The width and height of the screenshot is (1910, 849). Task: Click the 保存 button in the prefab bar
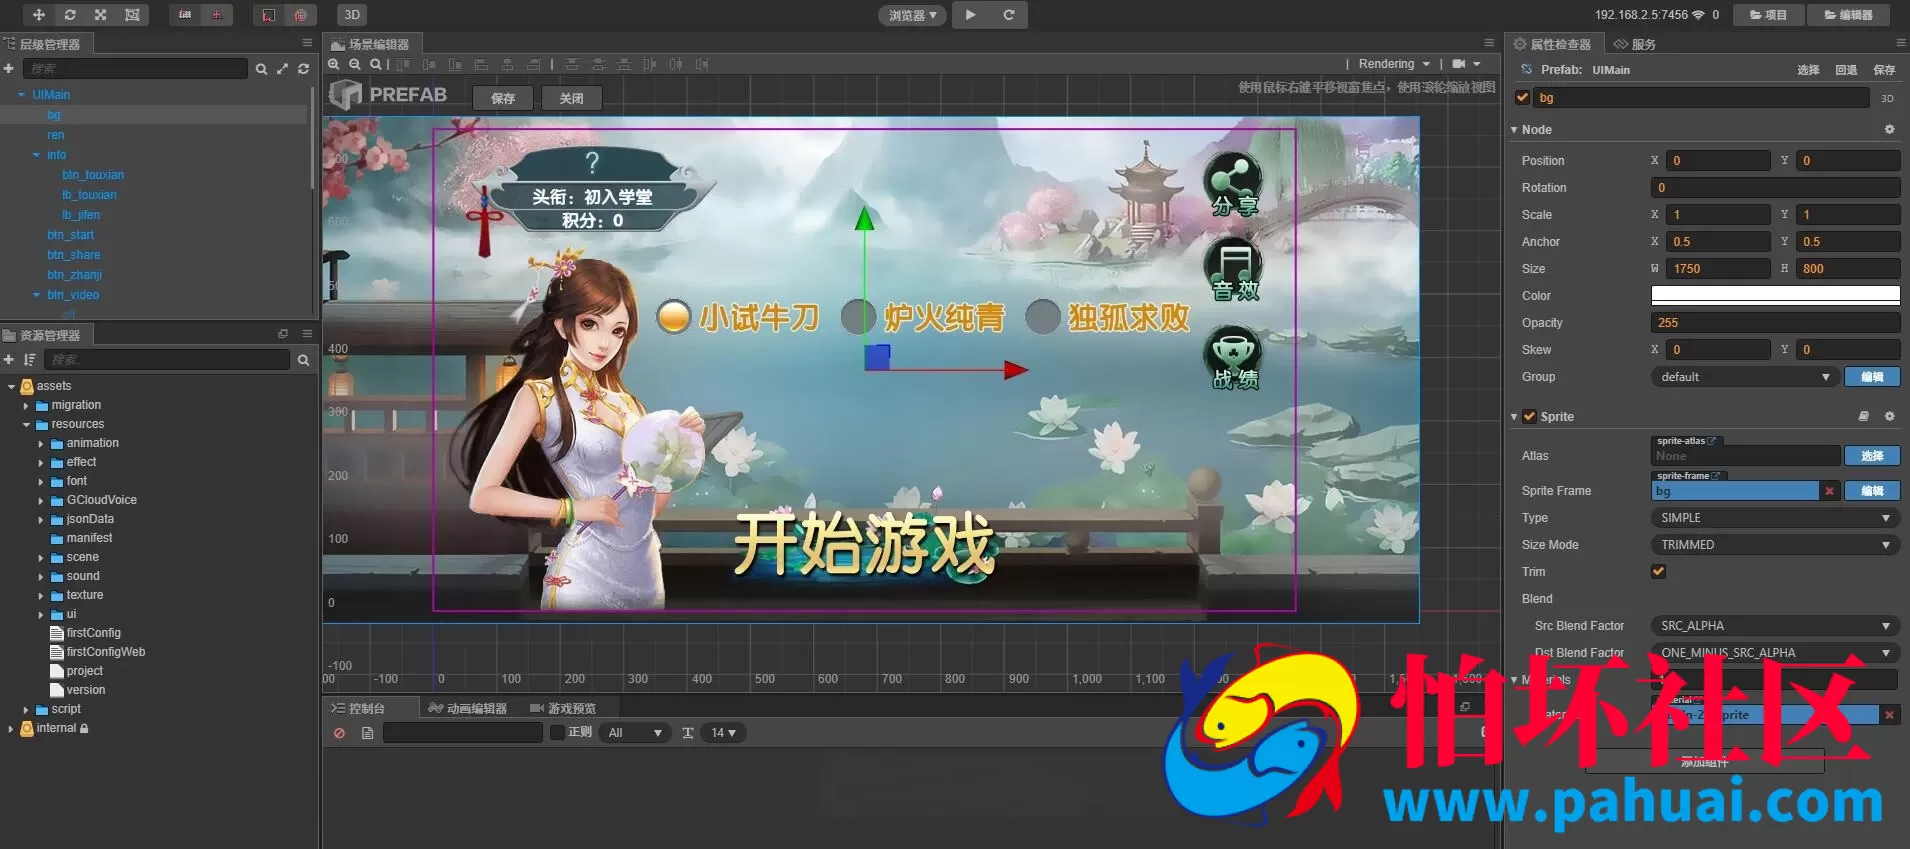[x=503, y=98]
